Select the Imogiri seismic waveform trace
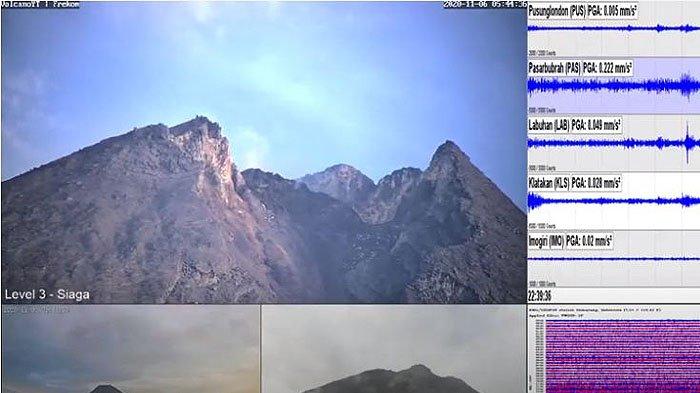Viewport: 700px width, 393px height. click(x=614, y=259)
